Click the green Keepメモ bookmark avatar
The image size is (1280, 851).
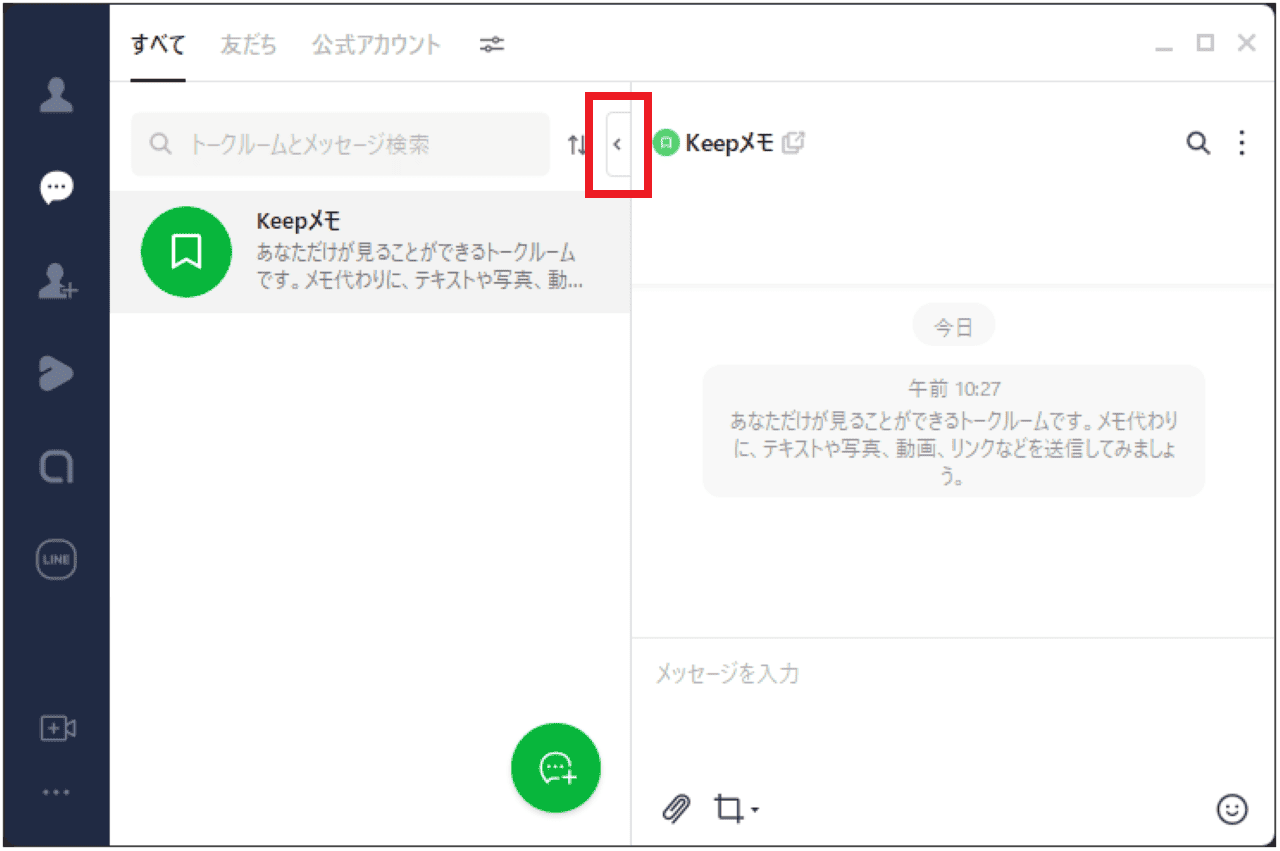(187, 252)
